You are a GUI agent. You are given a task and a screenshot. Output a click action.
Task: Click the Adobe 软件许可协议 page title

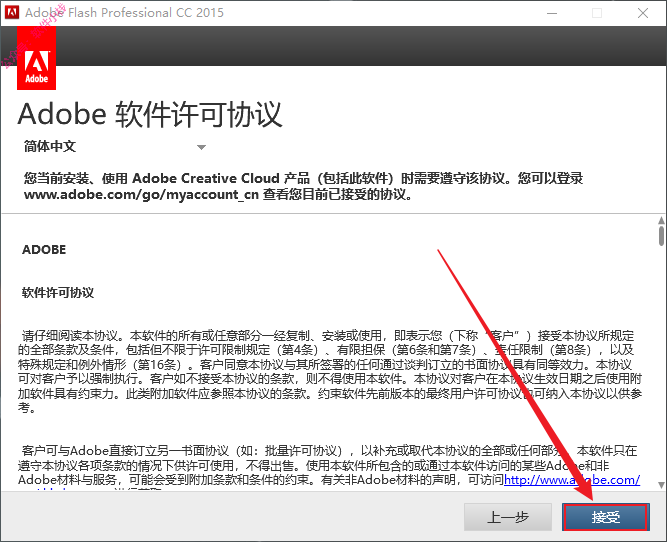coord(150,114)
